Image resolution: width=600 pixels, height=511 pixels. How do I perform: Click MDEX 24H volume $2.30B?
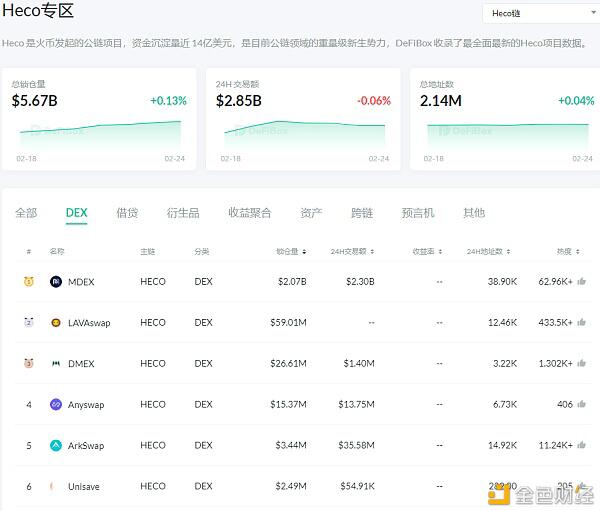pyautogui.click(x=360, y=282)
